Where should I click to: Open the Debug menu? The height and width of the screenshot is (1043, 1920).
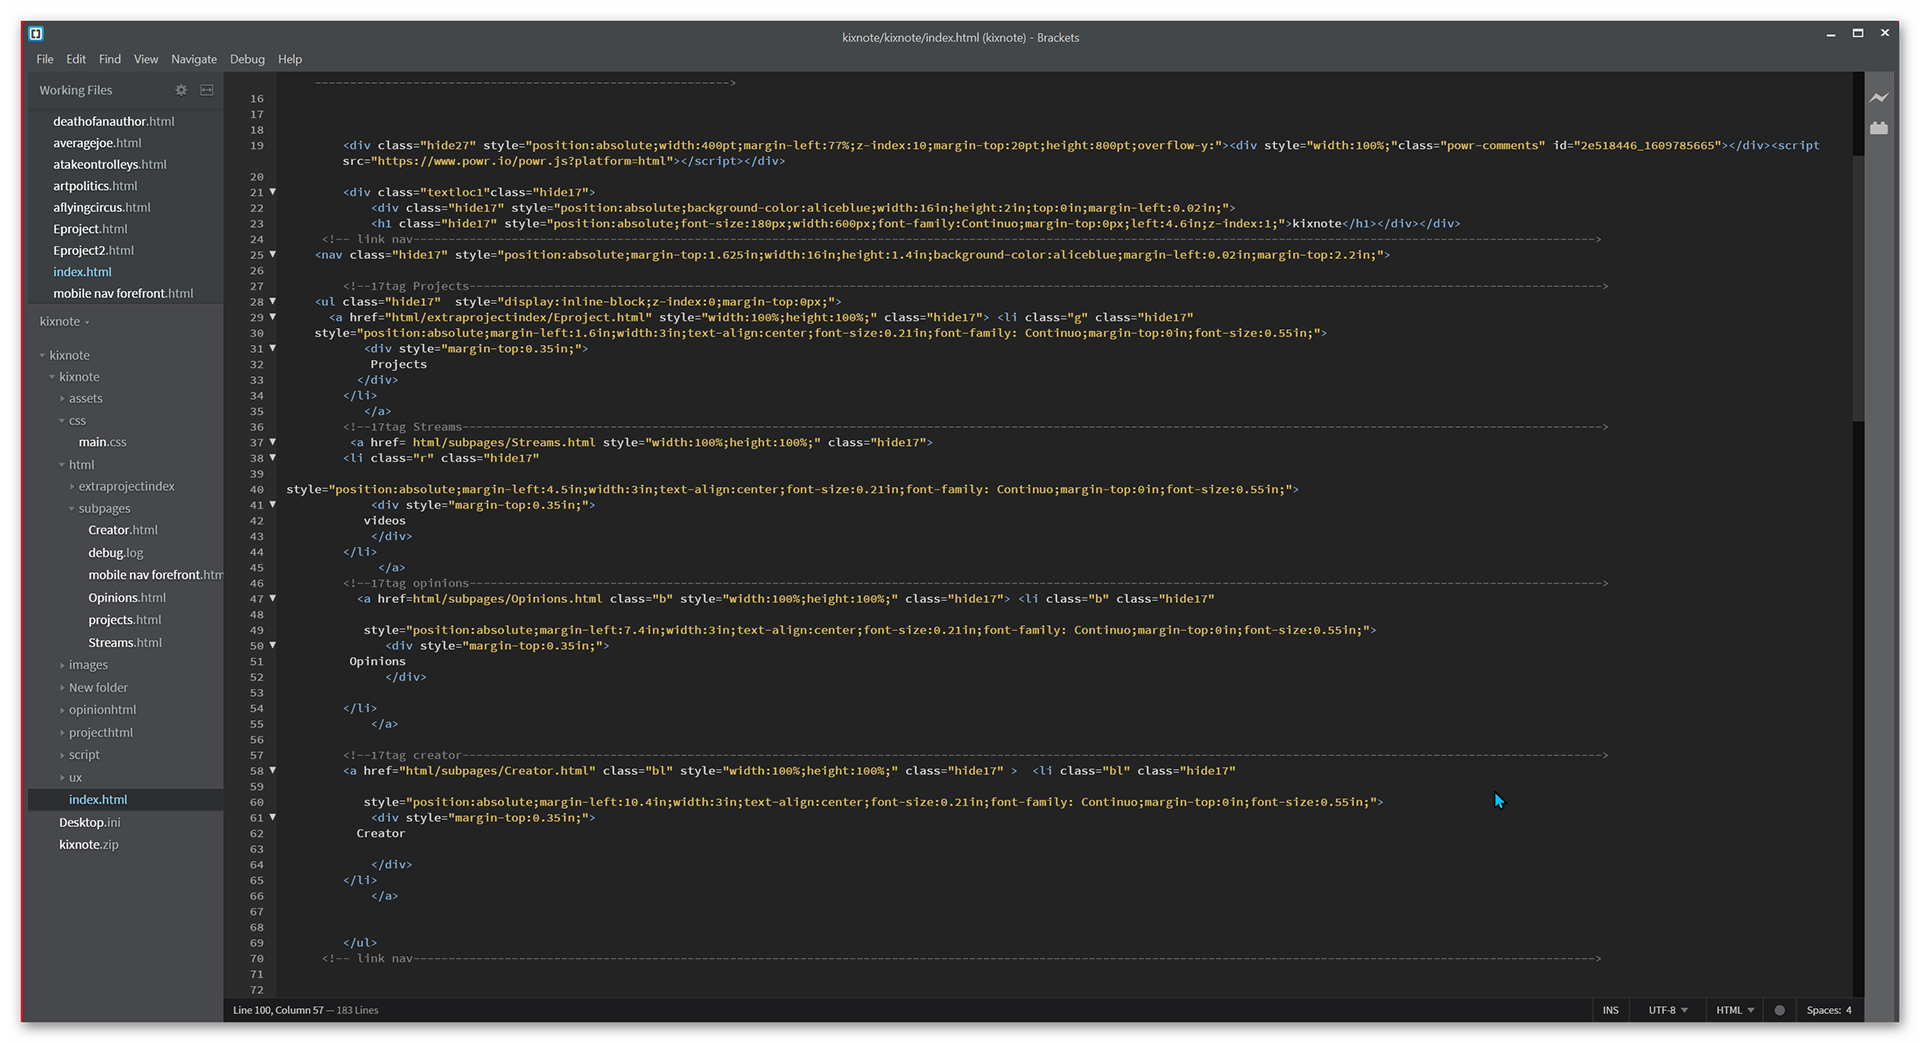247,59
